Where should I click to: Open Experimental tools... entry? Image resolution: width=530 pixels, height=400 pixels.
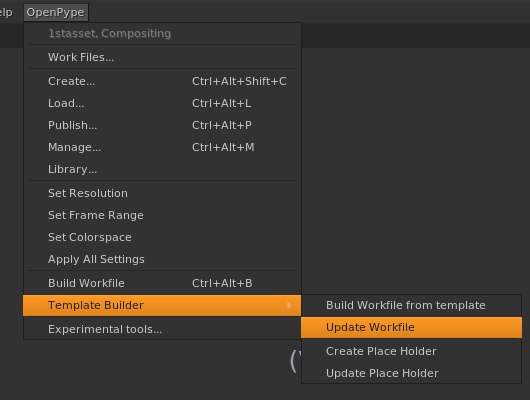162,329
